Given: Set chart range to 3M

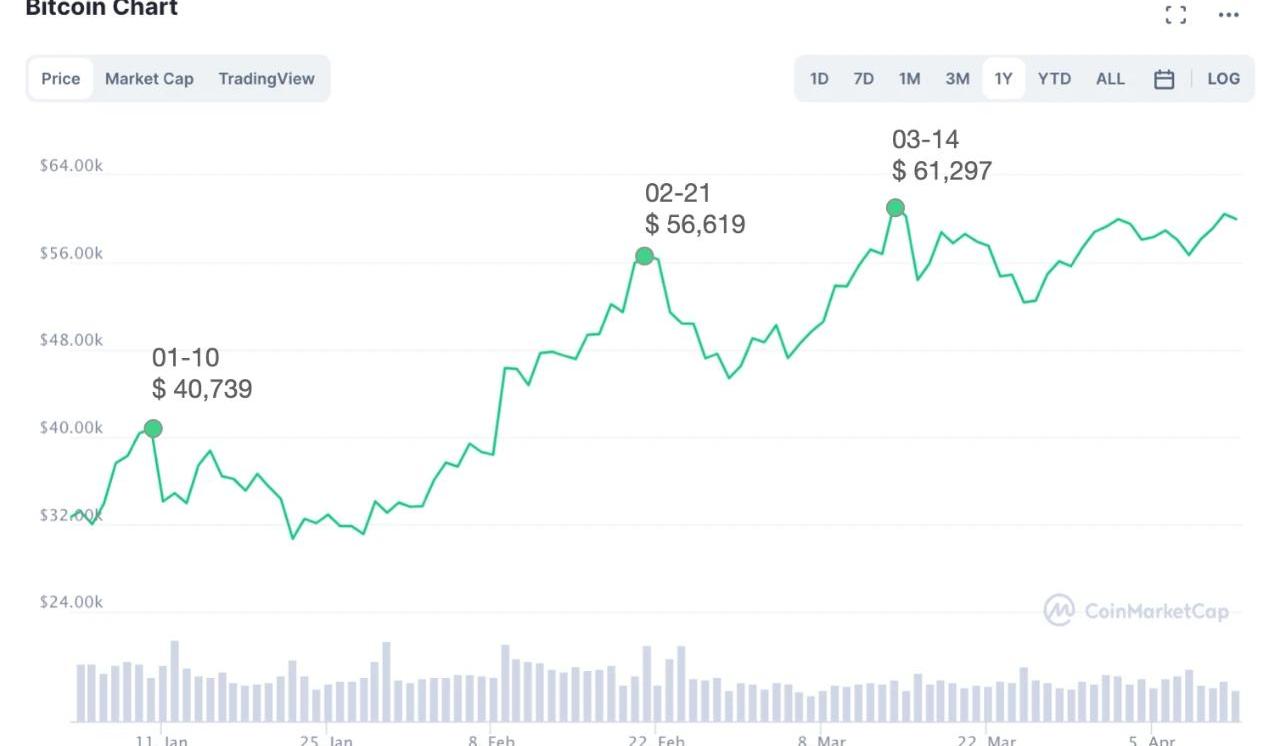Looking at the screenshot, I should pyautogui.click(x=957, y=79).
